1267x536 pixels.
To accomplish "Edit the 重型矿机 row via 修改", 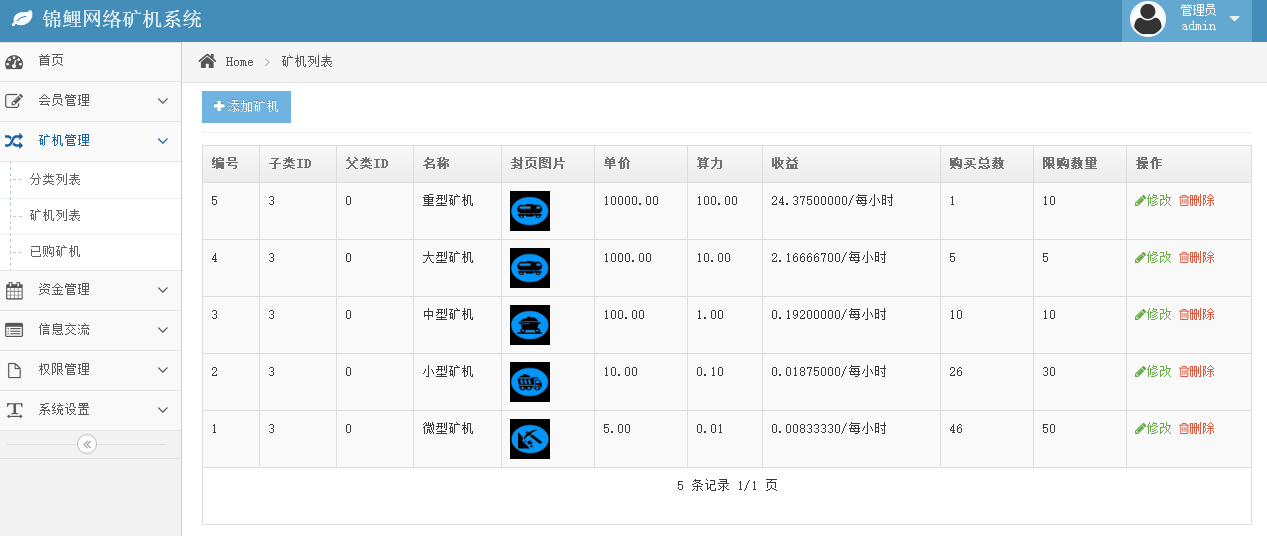I will (x=1153, y=200).
